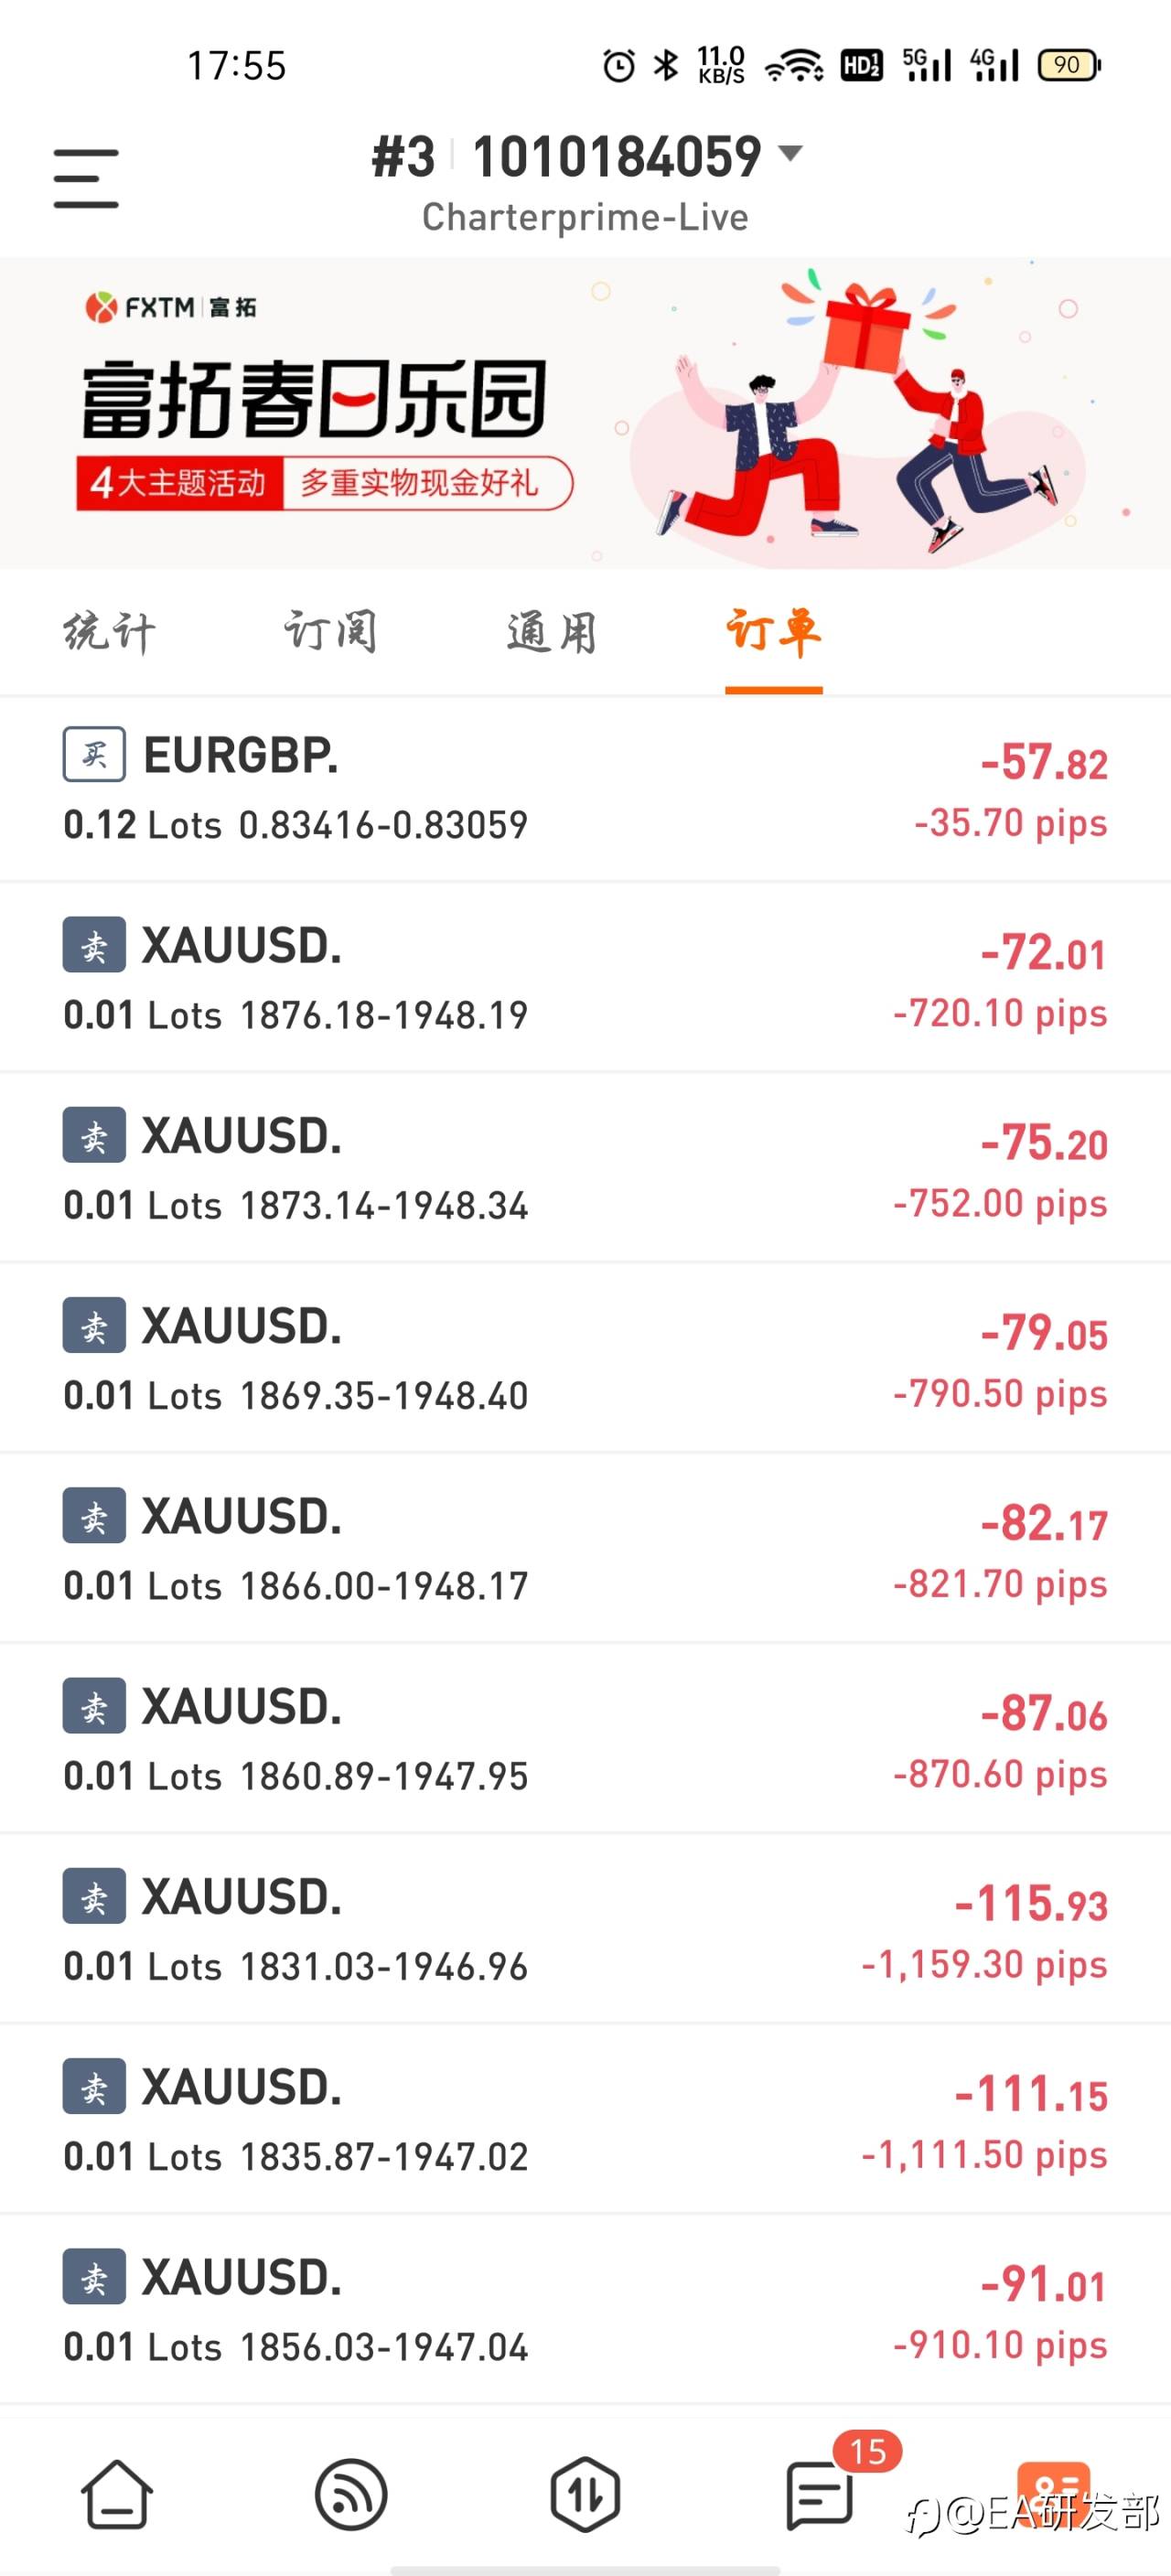Open the EURGBP order with -57.82 loss
This screenshot has height=2576, width=1171.
tap(586, 789)
